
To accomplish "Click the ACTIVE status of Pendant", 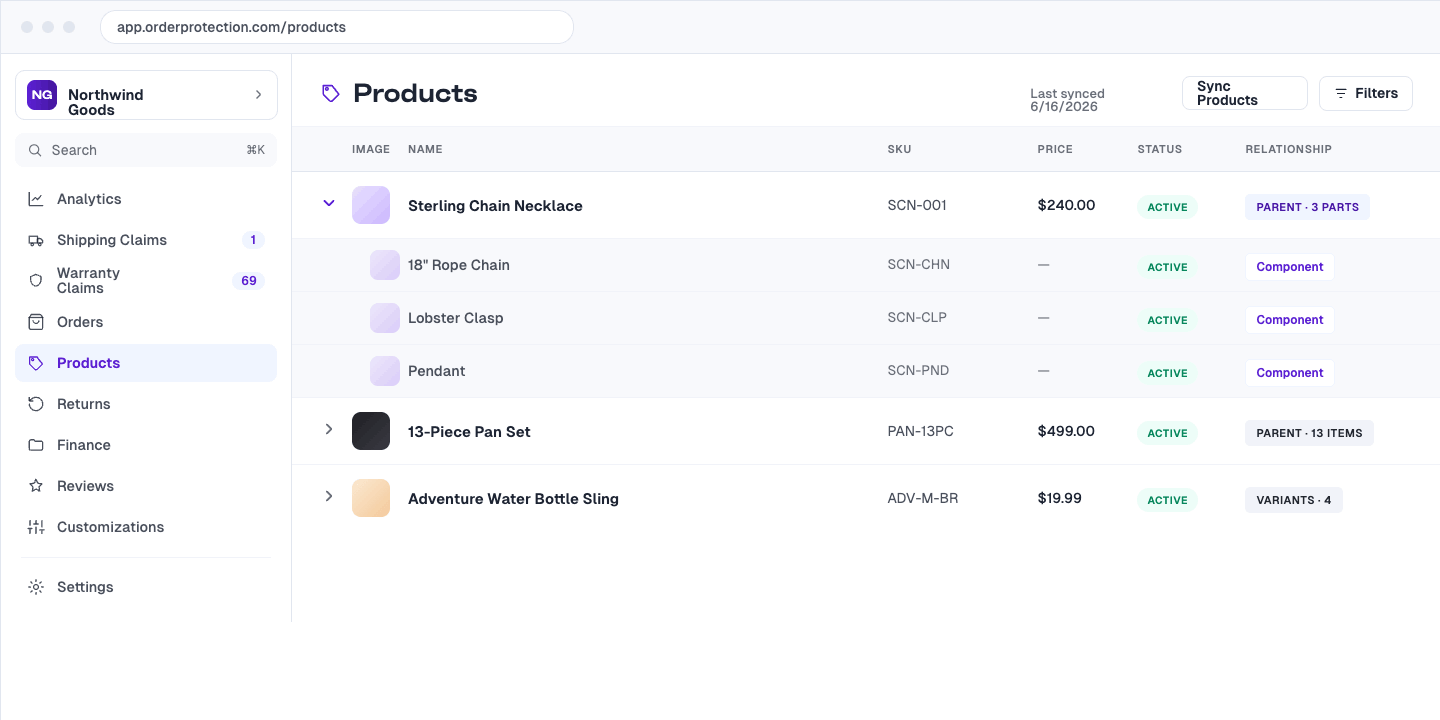I will 1167,373.
